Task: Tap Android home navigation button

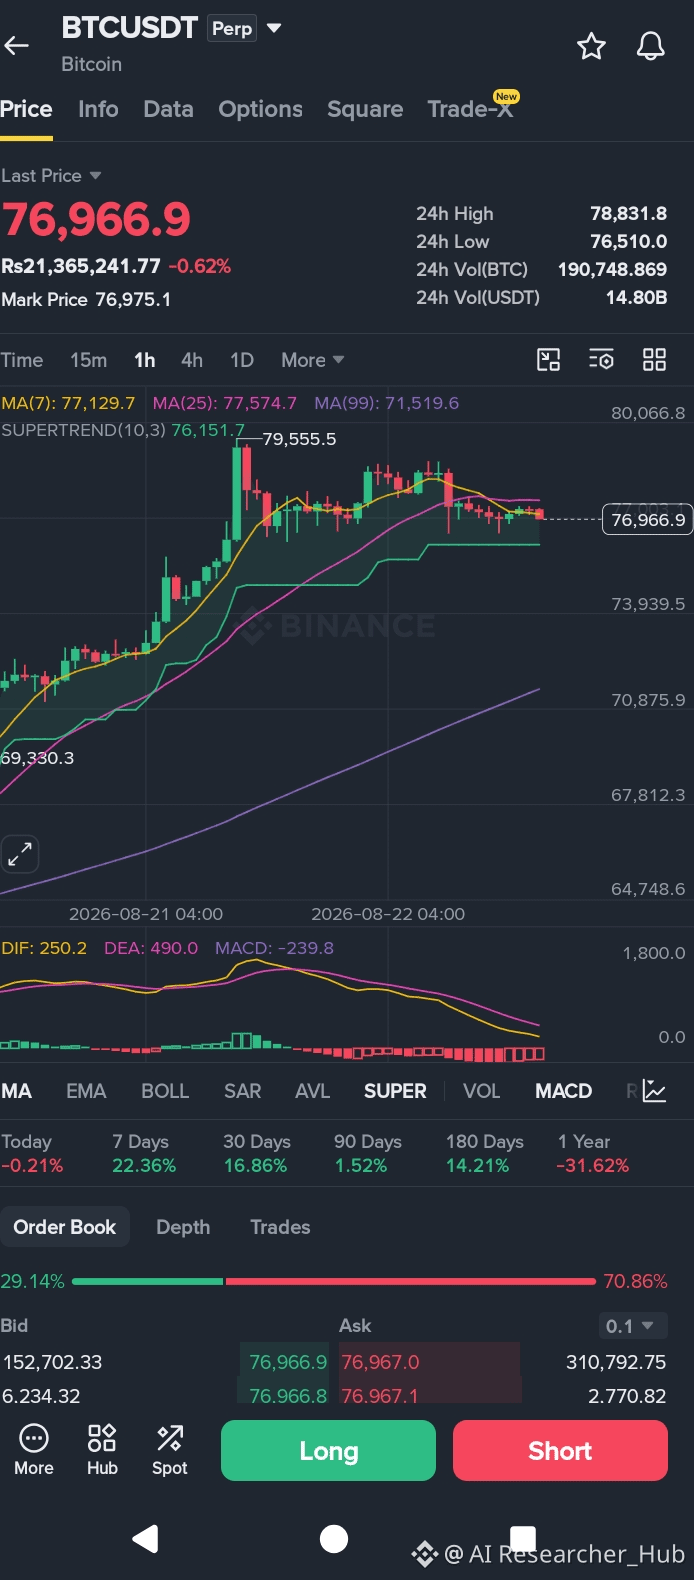Action: coord(334,1539)
